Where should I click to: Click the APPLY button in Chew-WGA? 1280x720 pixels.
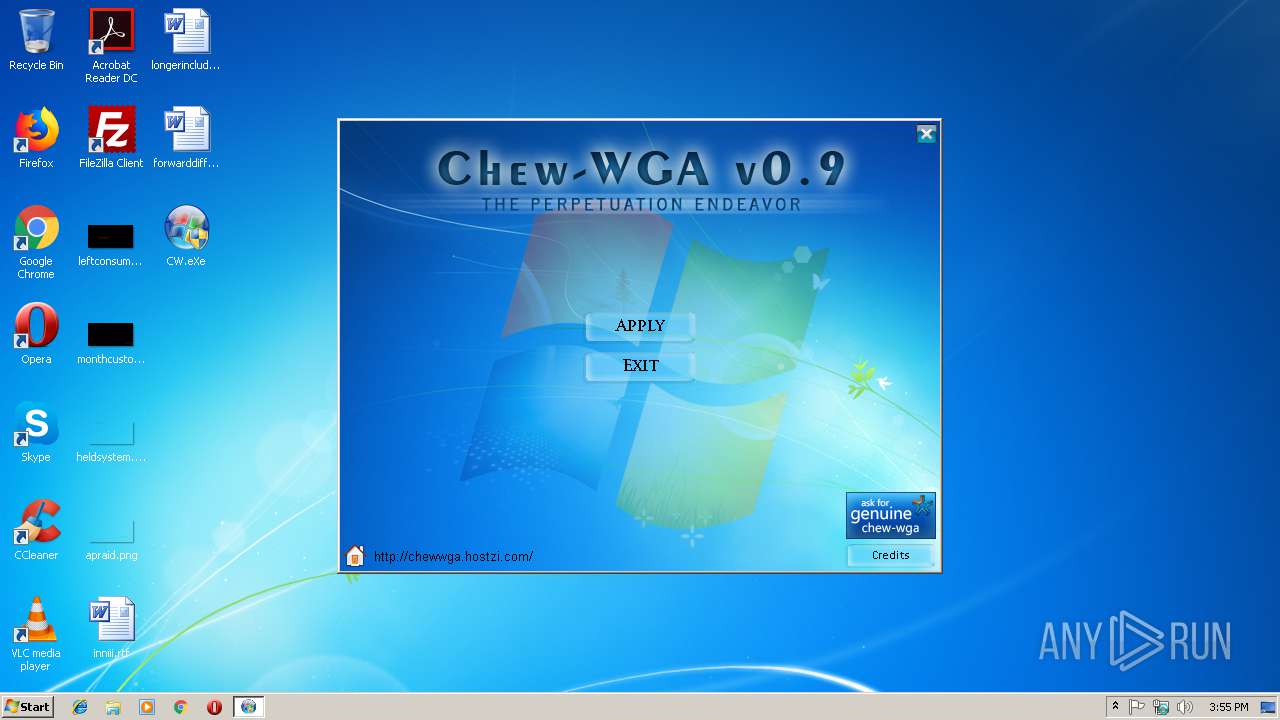pos(640,326)
